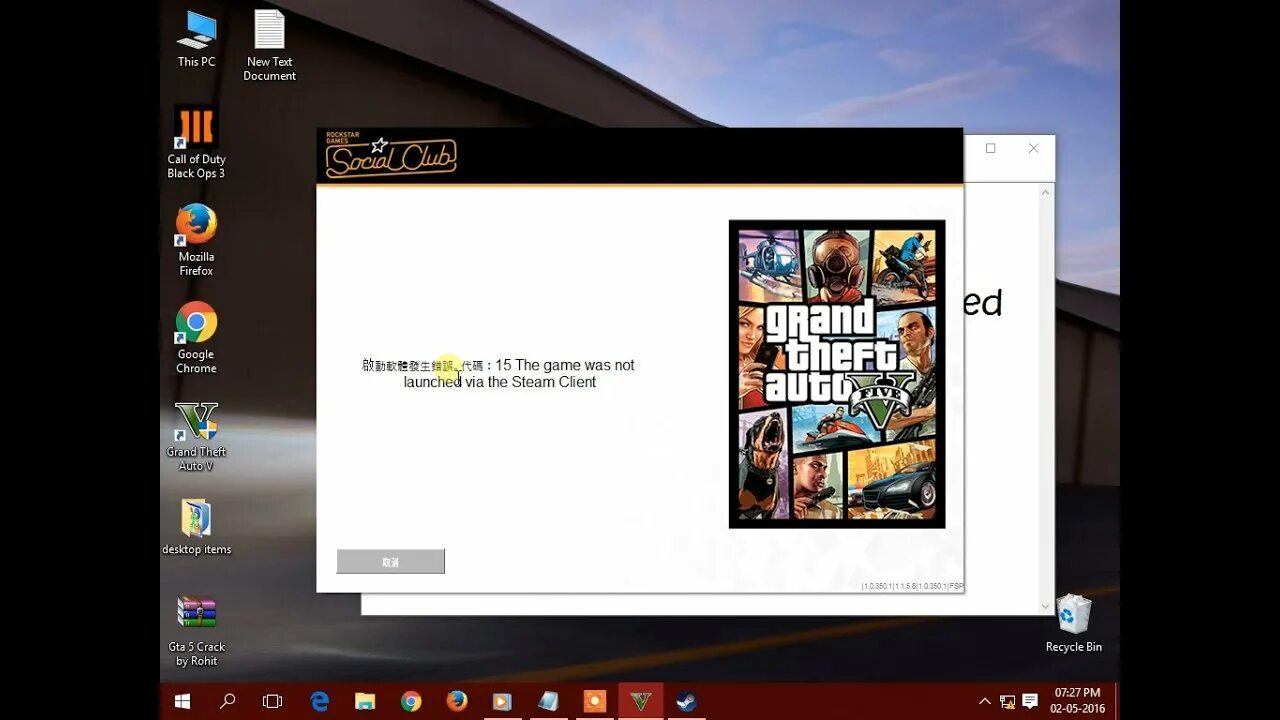Switch to GTA V taskbar icon
The image size is (1280, 720).
pyautogui.click(x=641, y=701)
